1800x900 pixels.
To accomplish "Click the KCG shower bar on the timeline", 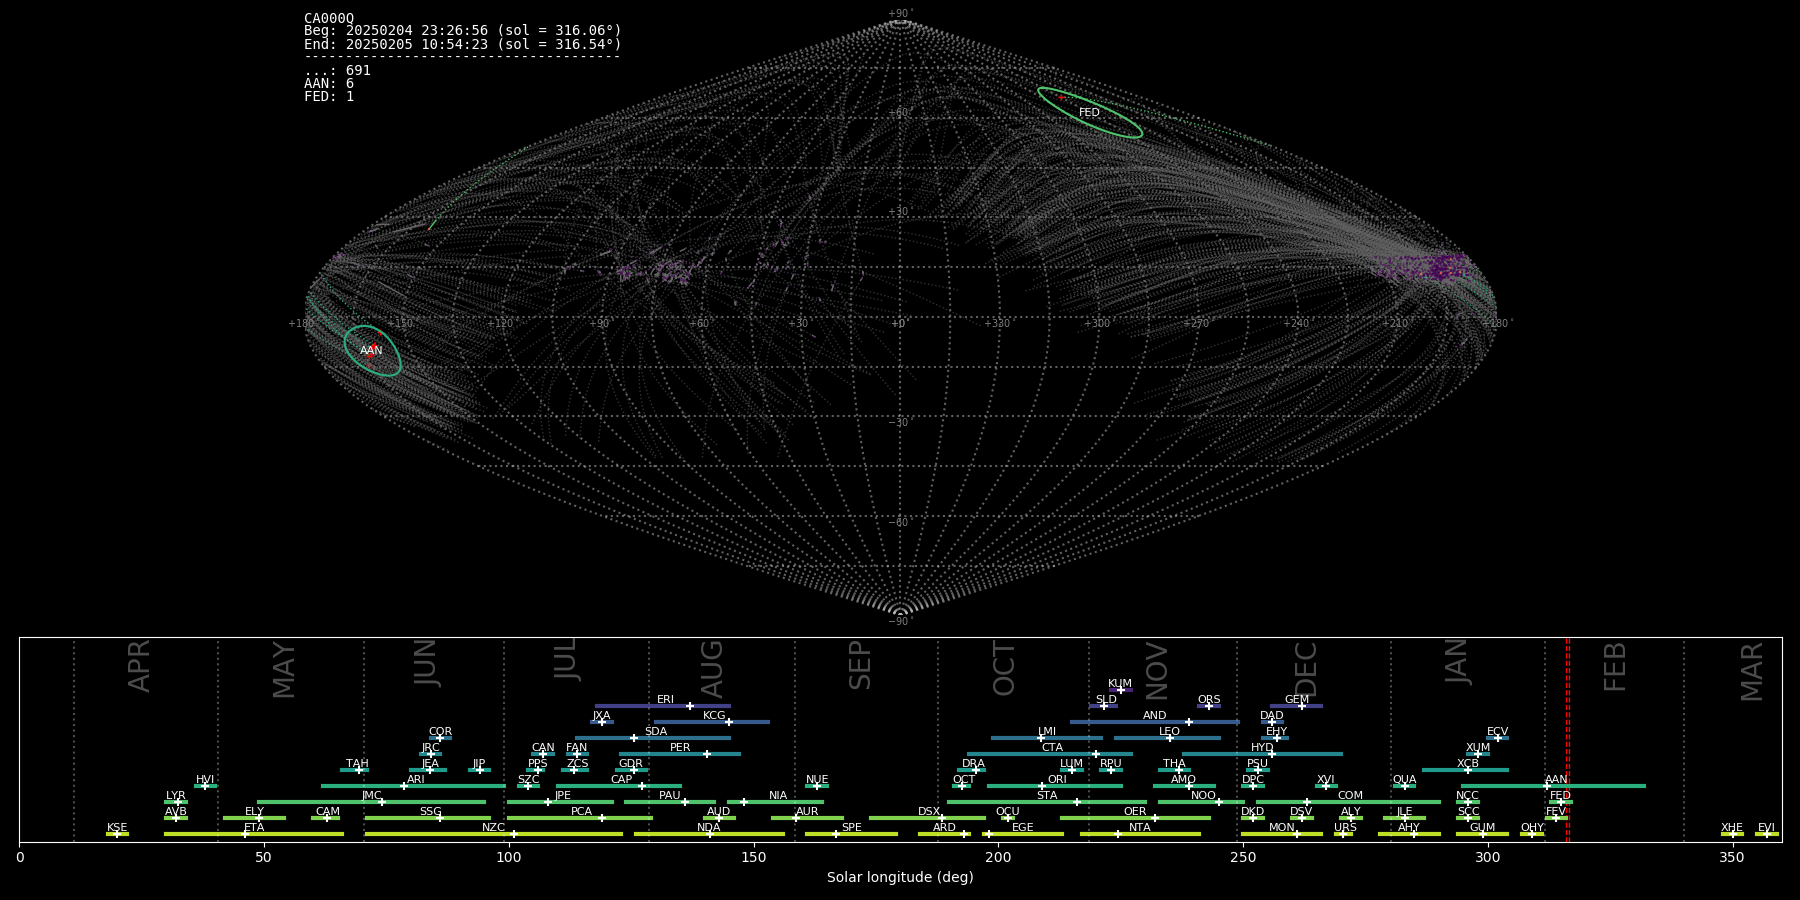I will pyautogui.click(x=712, y=722).
